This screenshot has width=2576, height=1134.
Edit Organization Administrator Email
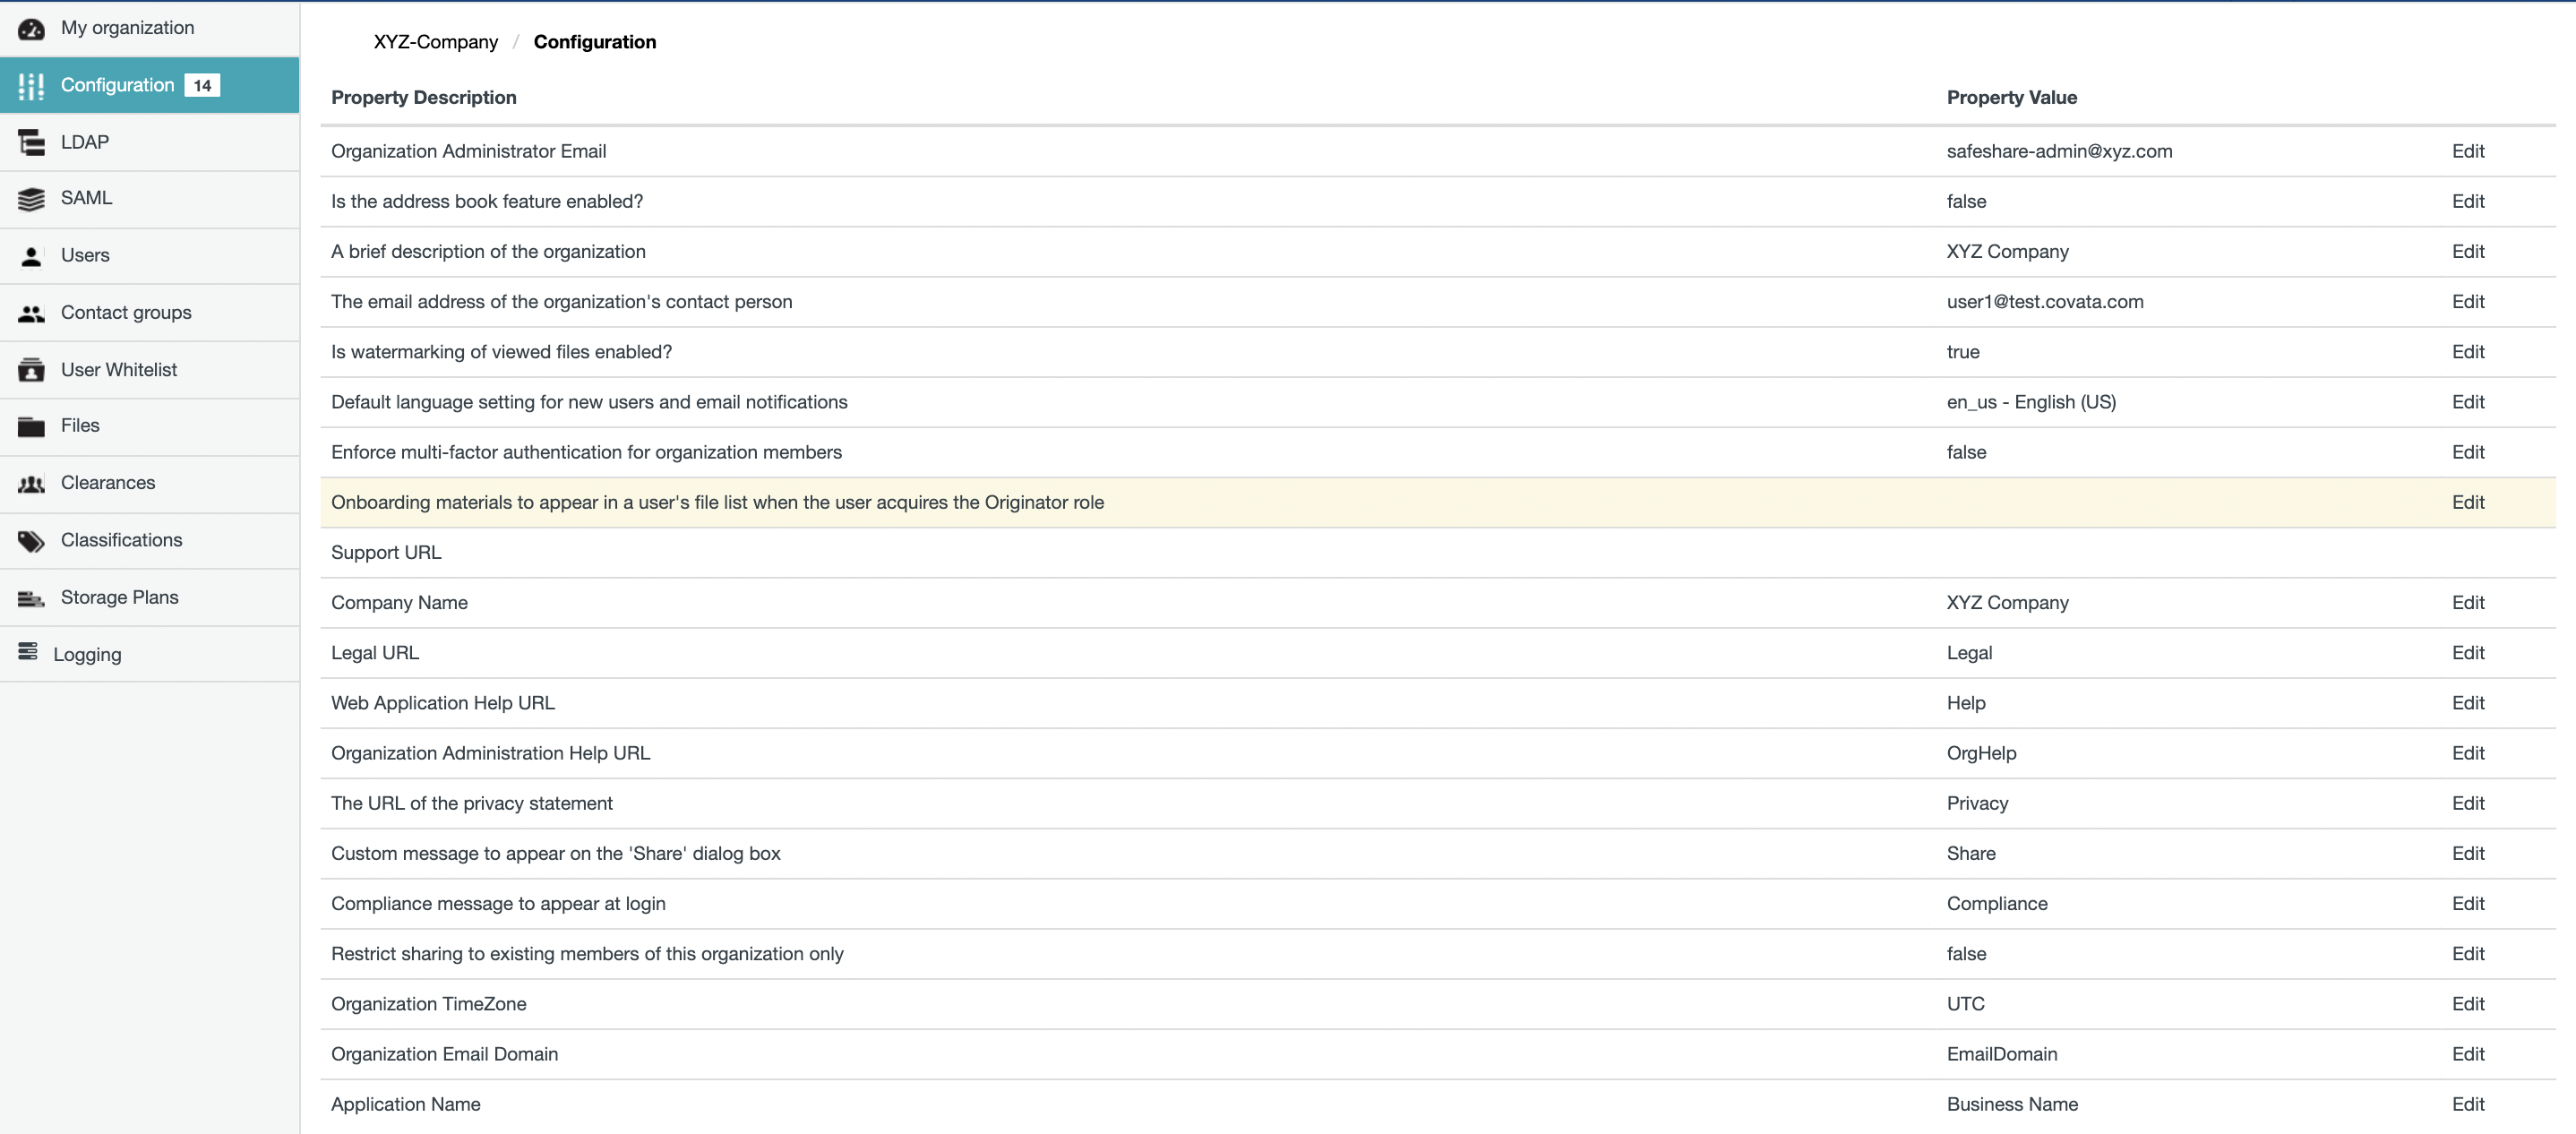coord(2467,151)
